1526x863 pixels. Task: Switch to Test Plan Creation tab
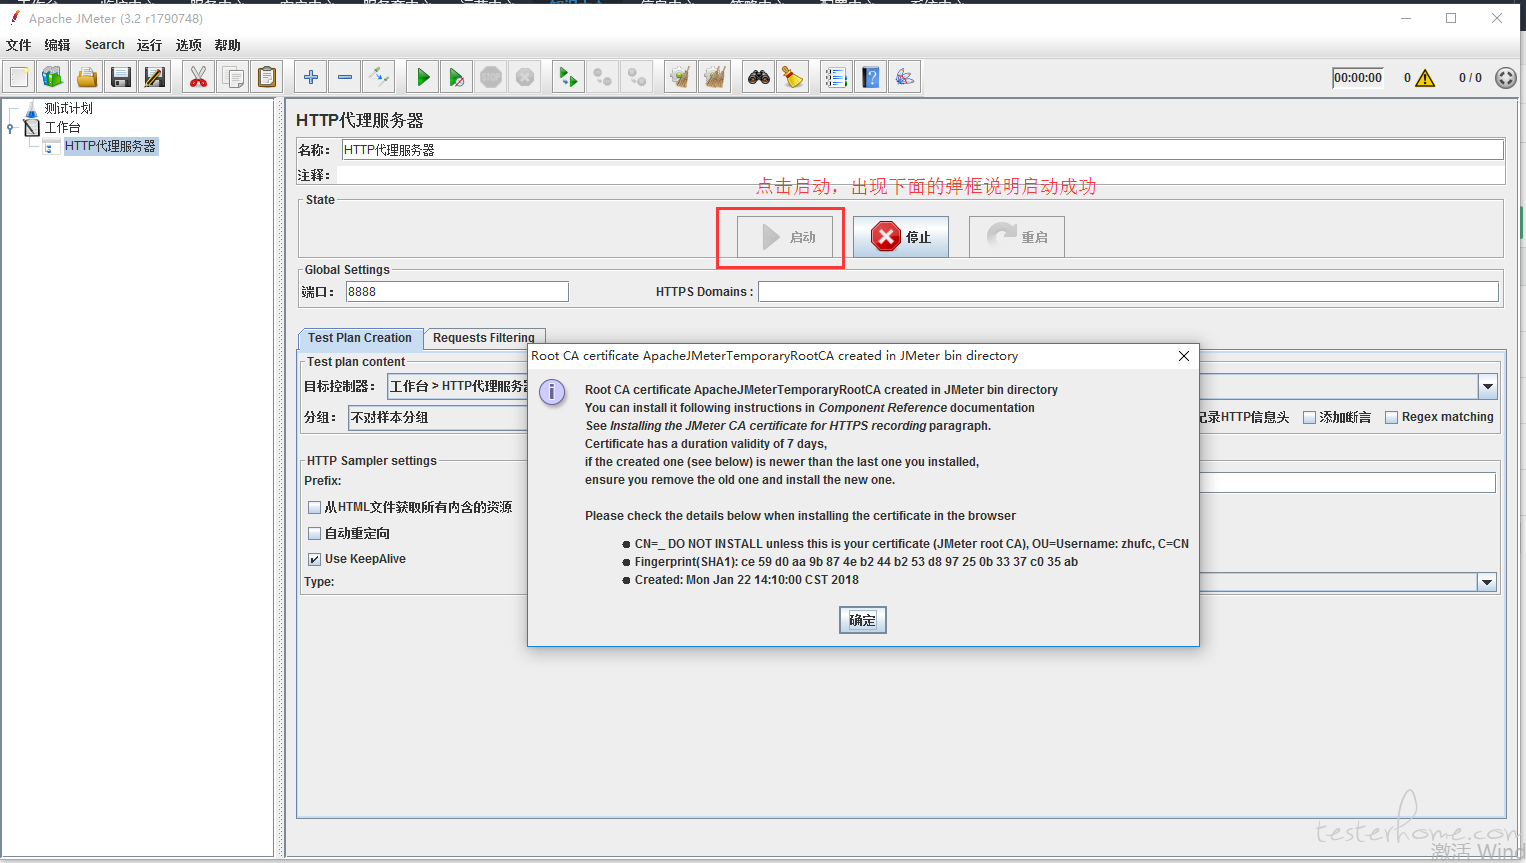click(360, 338)
